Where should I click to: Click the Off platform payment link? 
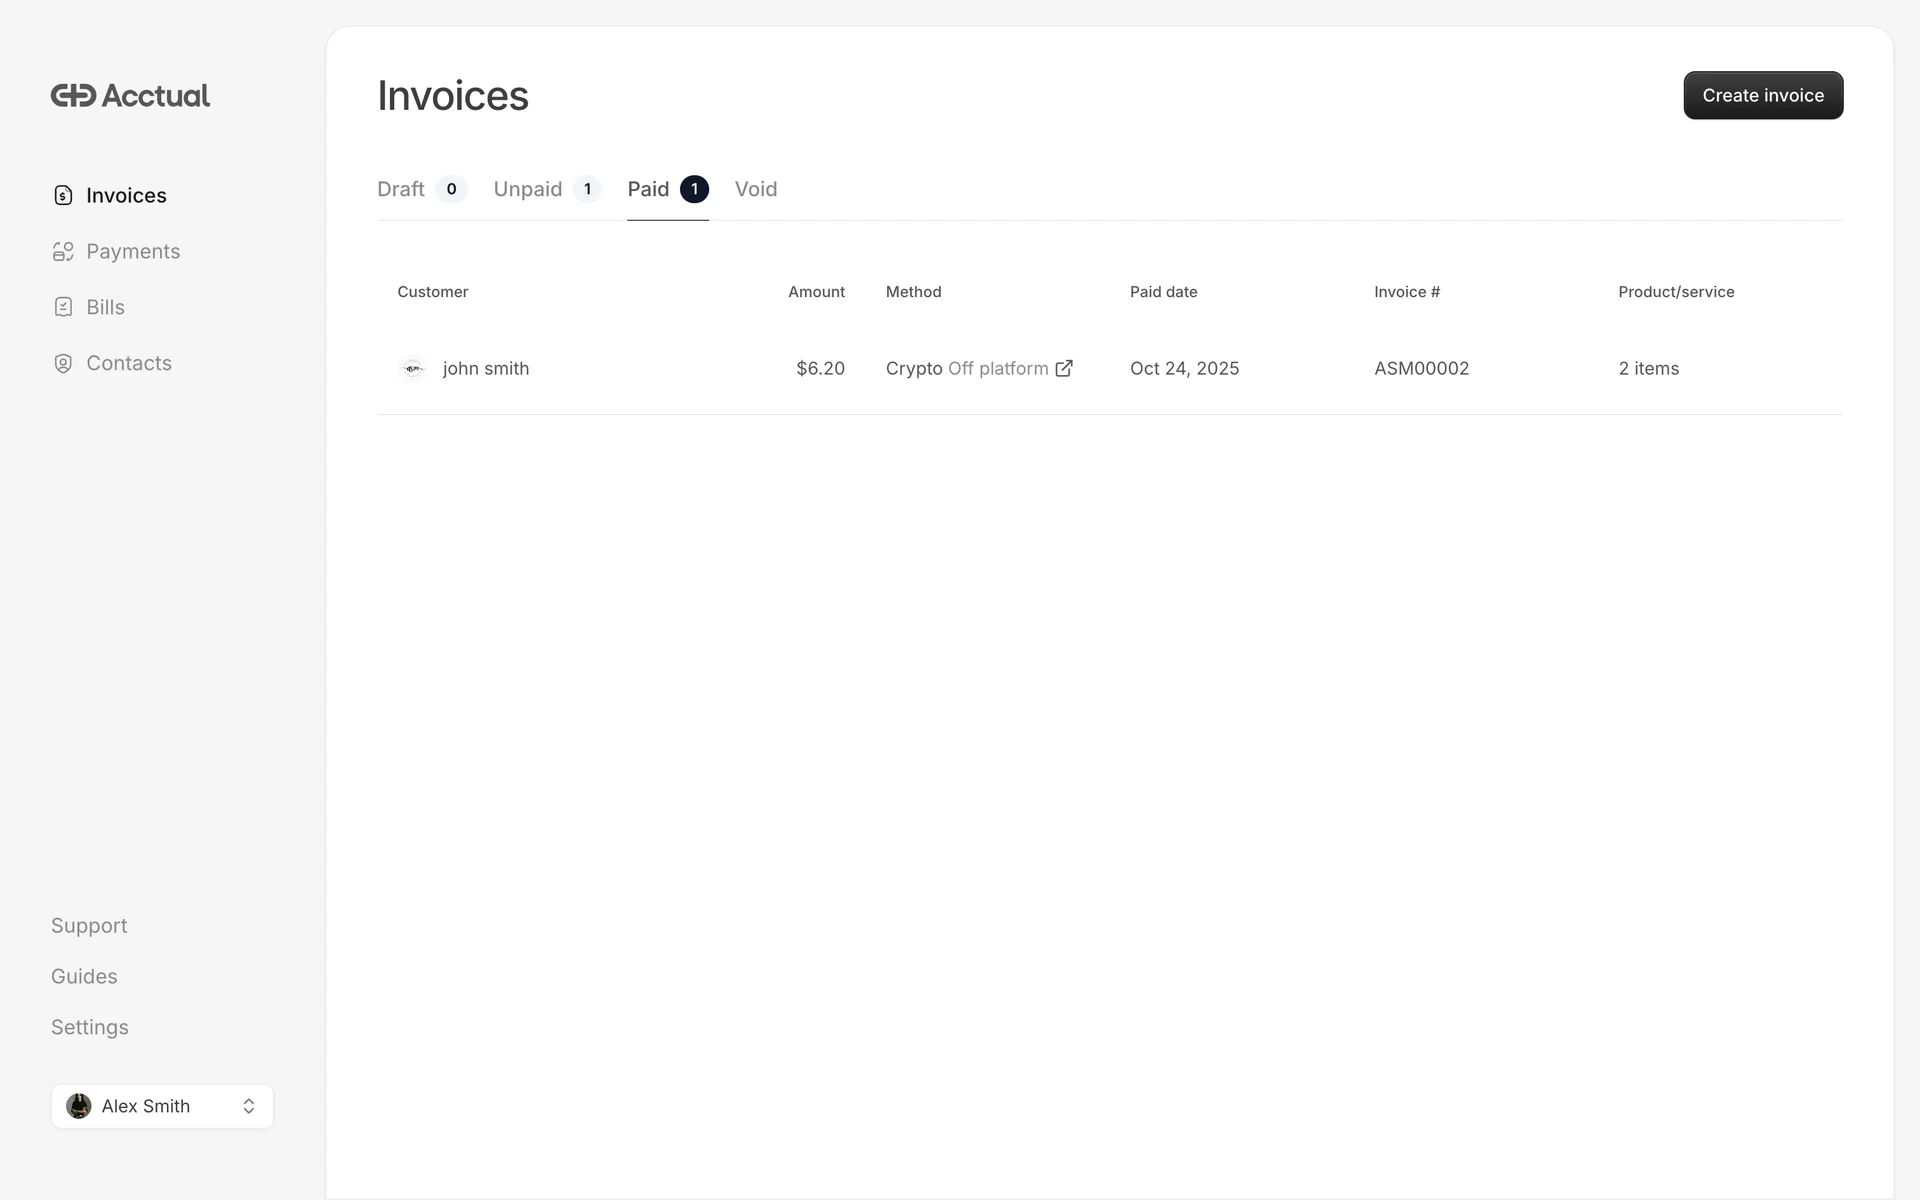pyautogui.click(x=998, y=368)
